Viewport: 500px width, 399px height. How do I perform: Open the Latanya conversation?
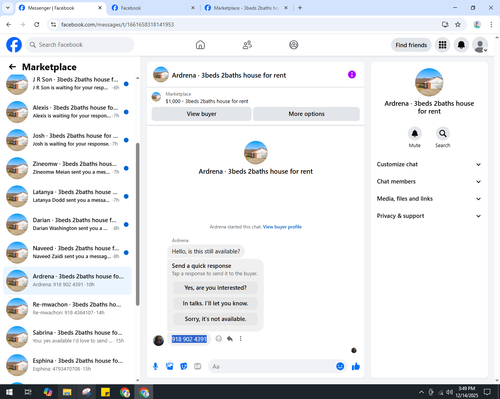[68, 196]
